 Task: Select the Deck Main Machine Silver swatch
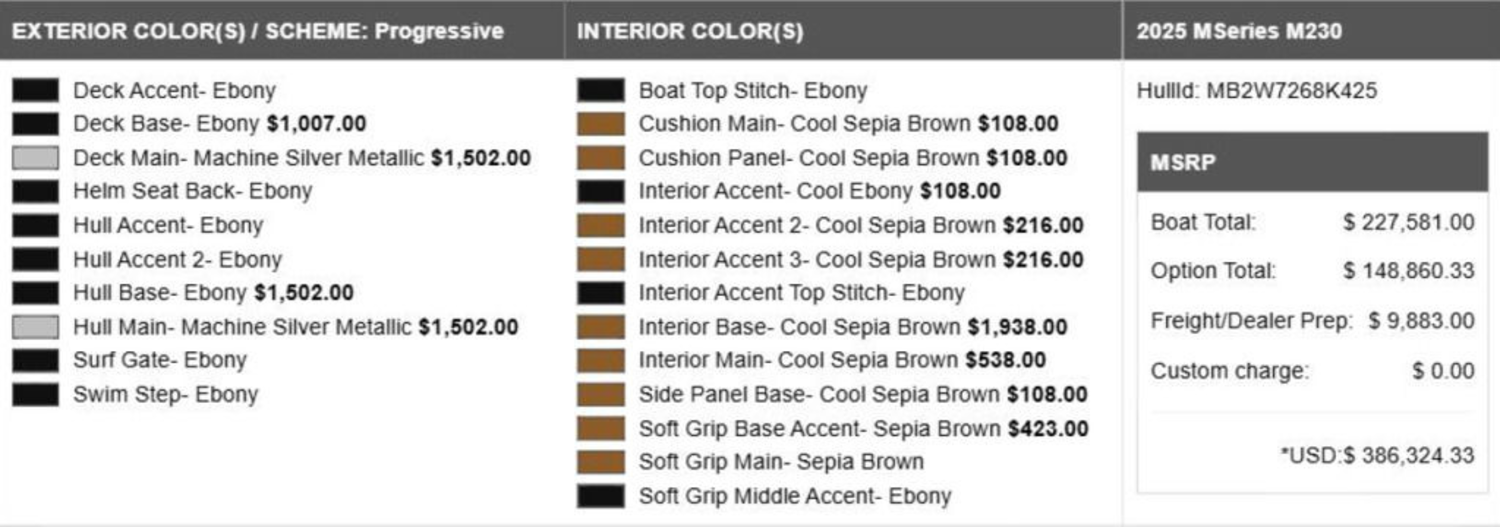pyautogui.click(x=35, y=158)
